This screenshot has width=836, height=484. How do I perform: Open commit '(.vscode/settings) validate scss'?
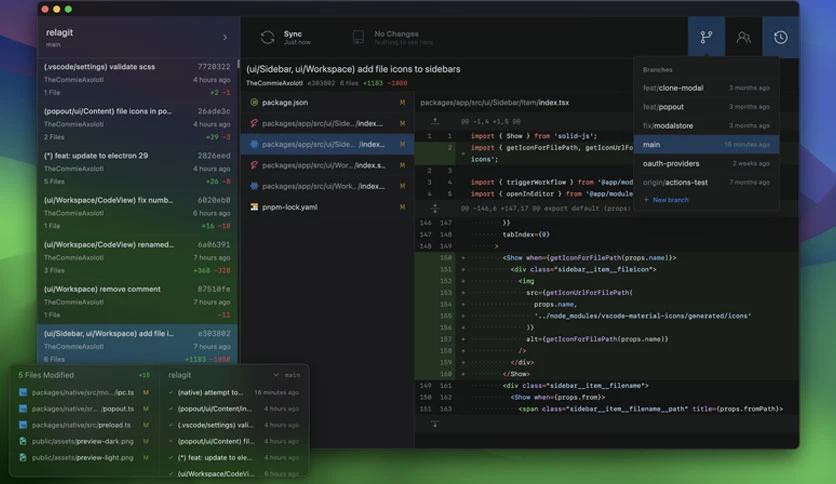click(x=138, y=79)
